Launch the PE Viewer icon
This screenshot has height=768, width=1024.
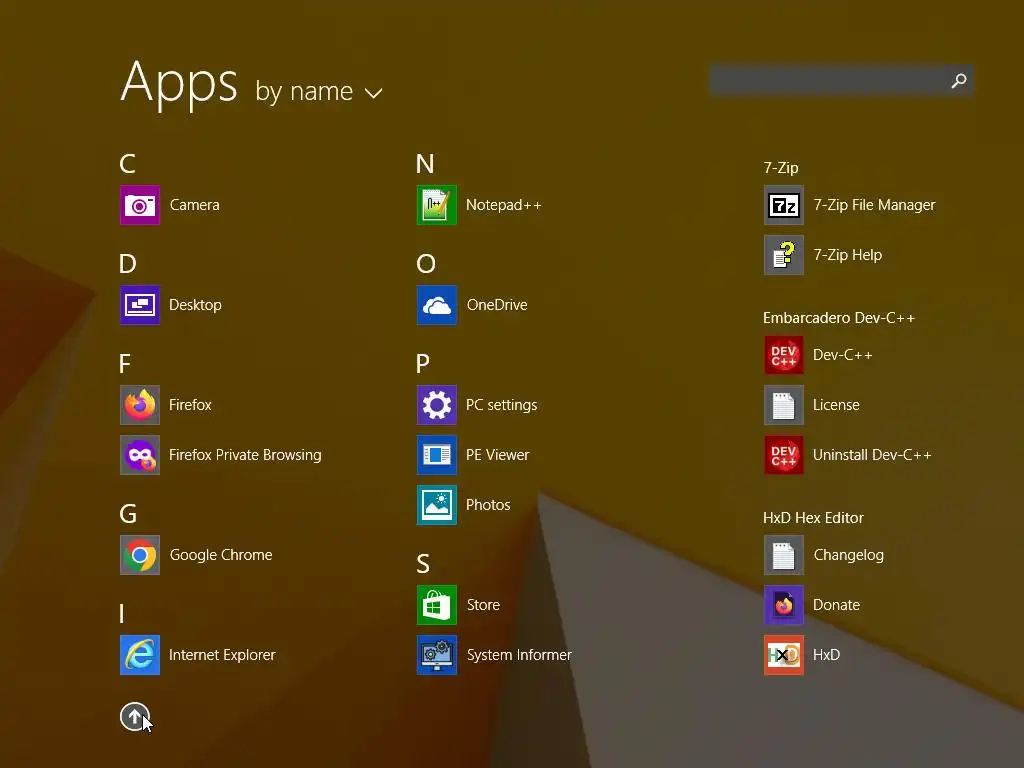(437, 455)
